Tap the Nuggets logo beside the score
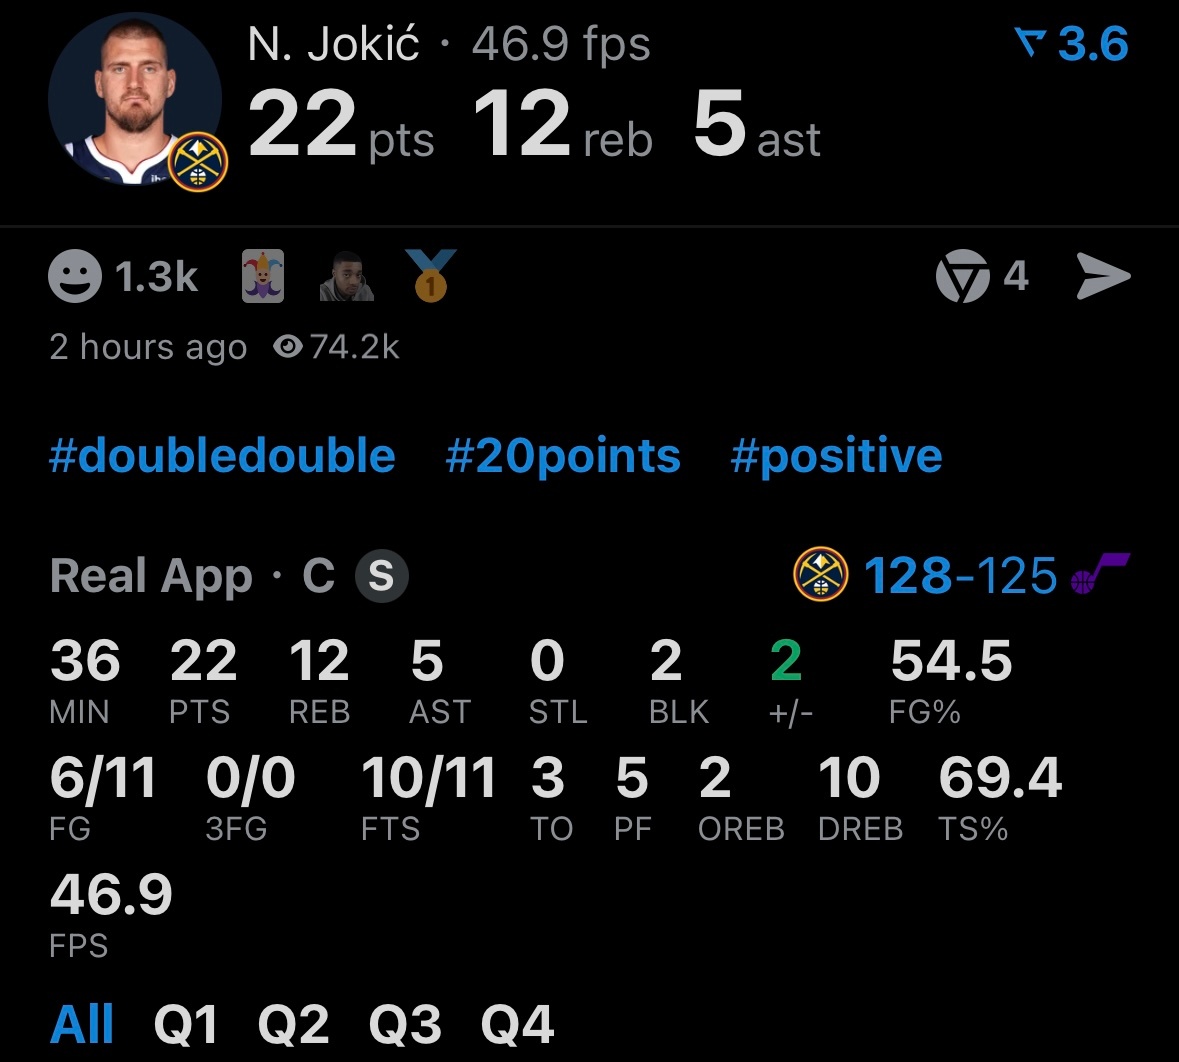 click(x=820, y=575)
